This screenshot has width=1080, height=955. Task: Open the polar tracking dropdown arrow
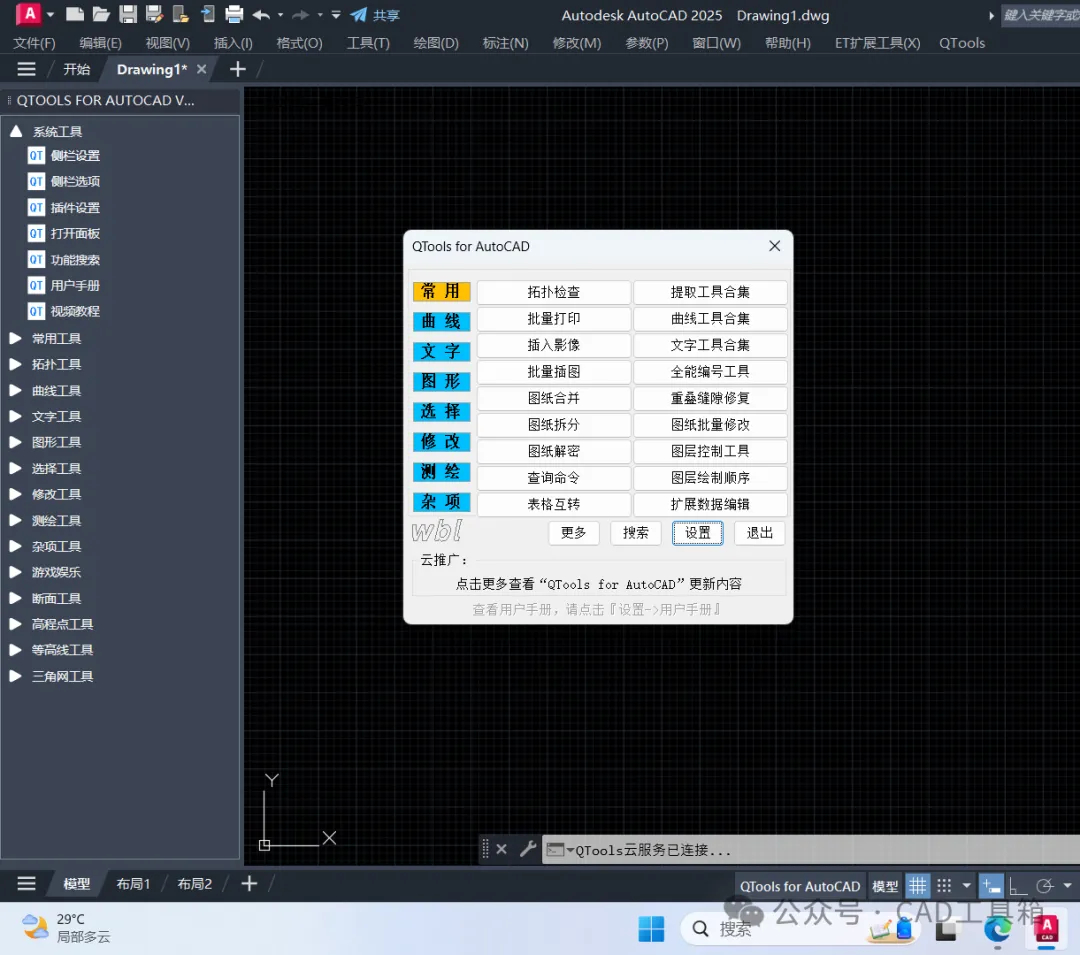pyautogui.click(x=1067, y=885)
